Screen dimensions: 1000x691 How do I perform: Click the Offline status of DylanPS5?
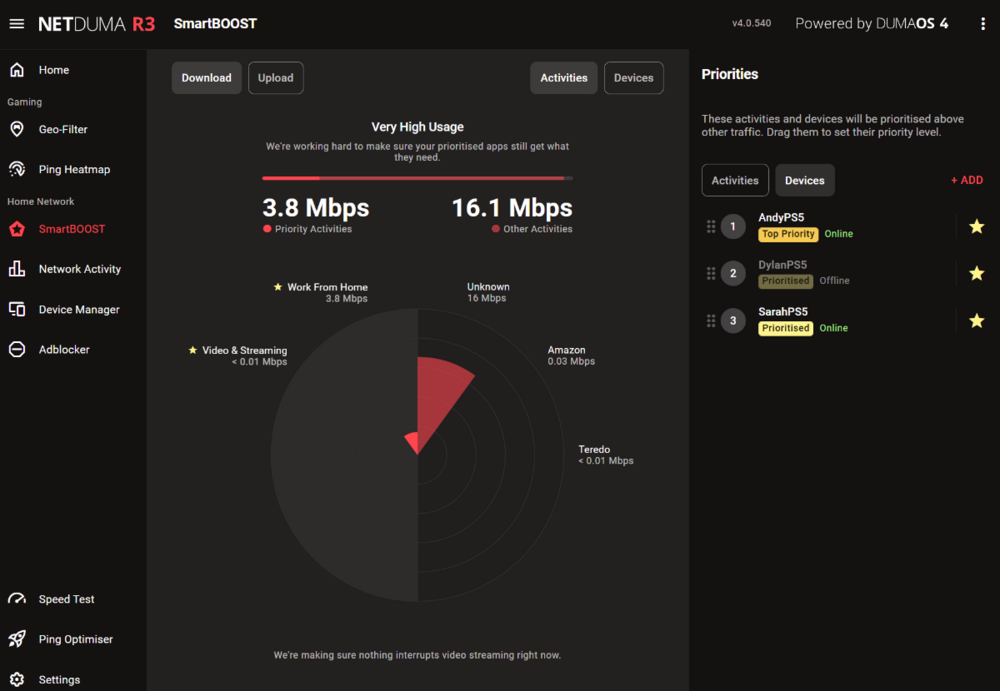click(834, 281)
